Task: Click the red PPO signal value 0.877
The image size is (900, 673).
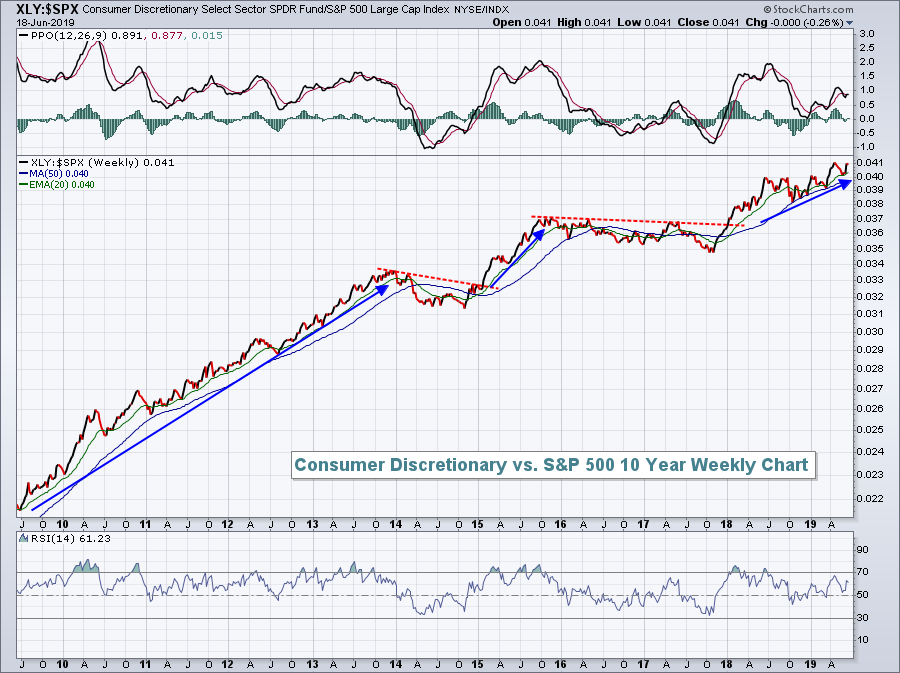Action: pos(168,36)
